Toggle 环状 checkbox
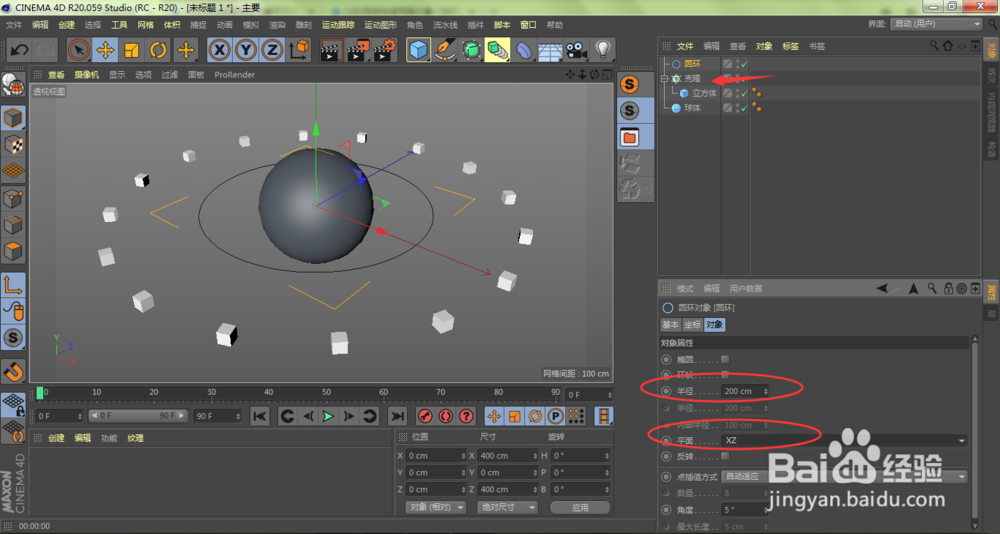Screen dimensions: 1000x534 (724, 375)
